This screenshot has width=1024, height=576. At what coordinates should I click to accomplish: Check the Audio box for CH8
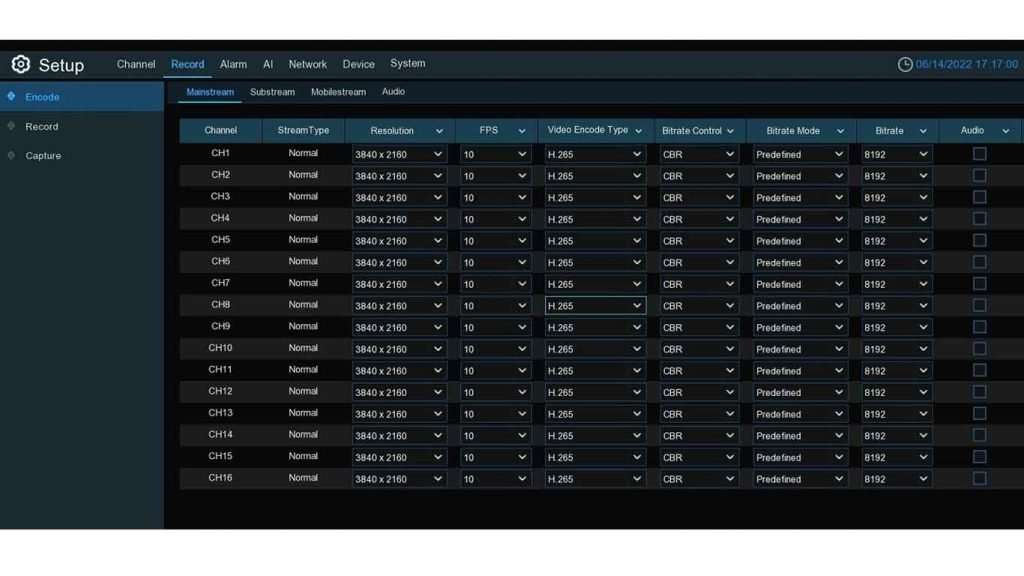point(979,305)
